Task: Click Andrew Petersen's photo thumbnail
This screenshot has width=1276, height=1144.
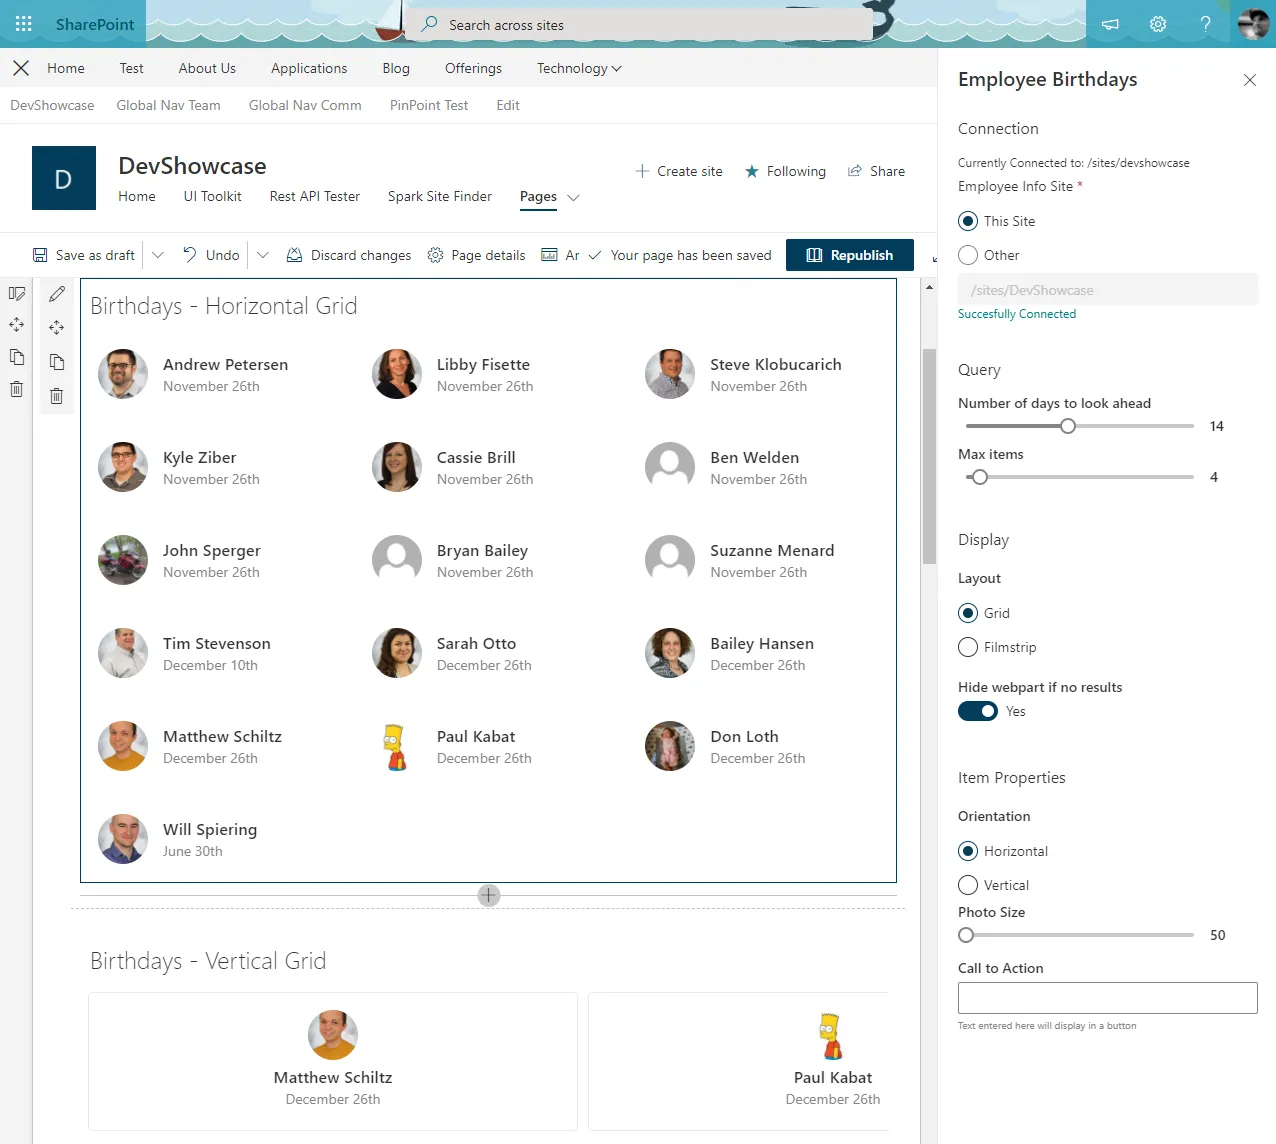Action: (123, 374)
